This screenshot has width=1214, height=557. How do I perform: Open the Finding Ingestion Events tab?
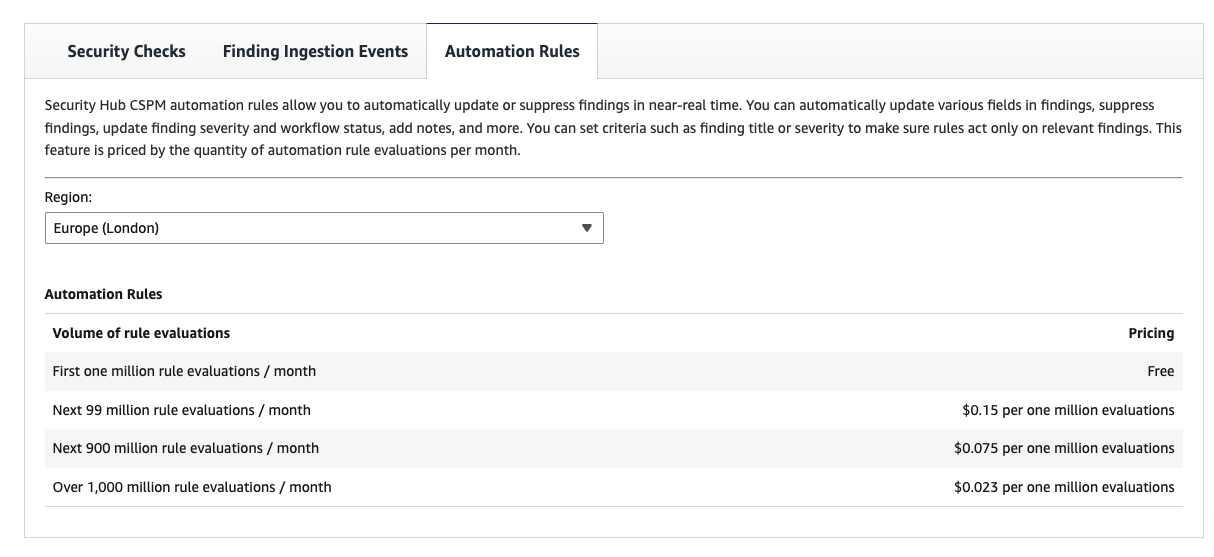(315, 51)
